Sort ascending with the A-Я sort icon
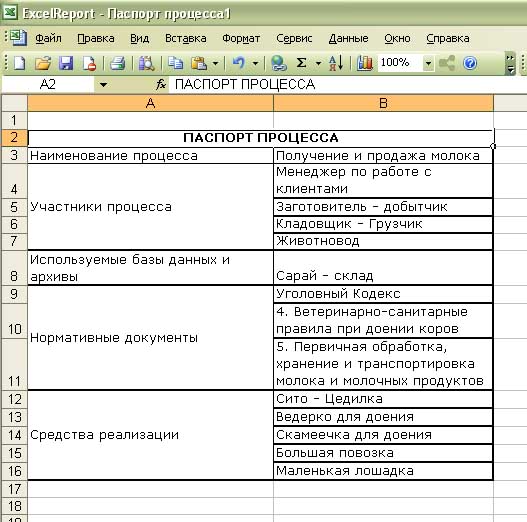Screen dimensions: 527x522 coord(336,63)
